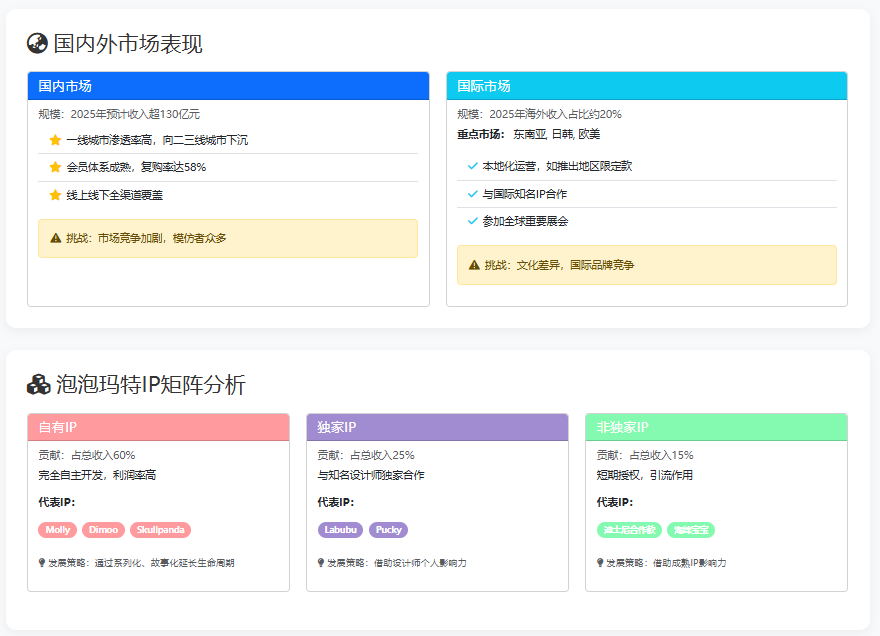The height and width of the screenshot is (636, 880).
Task: Click the text 贡献：占总收入15%
Action: (x=645, y=455)
